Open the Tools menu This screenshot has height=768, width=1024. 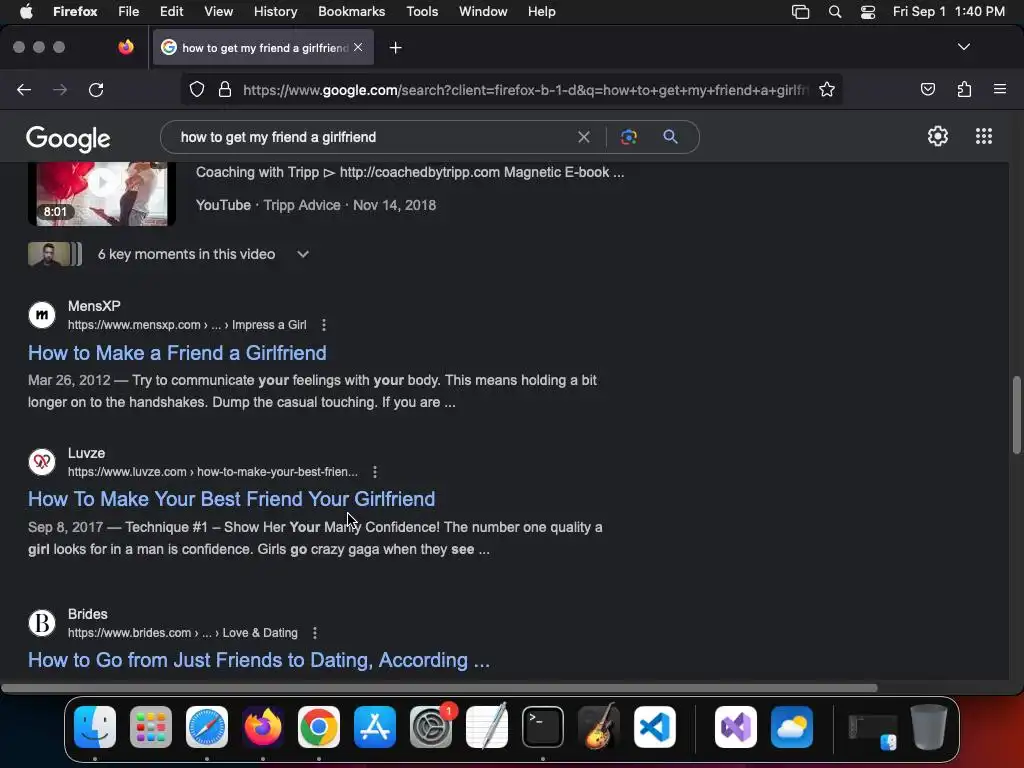point(422,12)
